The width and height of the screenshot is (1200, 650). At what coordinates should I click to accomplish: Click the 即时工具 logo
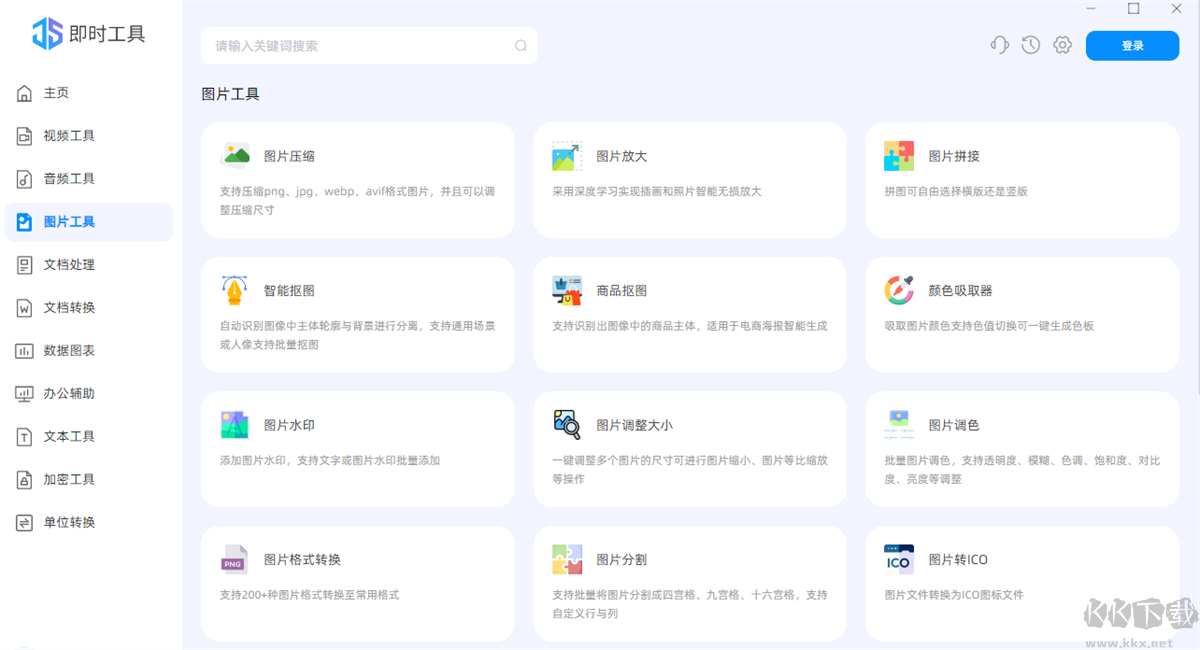(88, 33)
